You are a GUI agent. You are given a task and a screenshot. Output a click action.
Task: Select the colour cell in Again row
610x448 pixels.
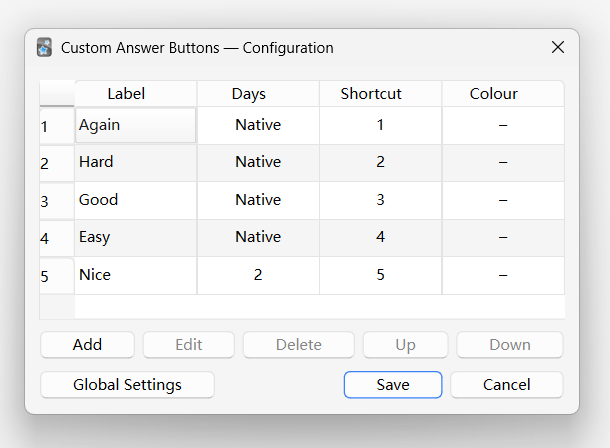point(503,125)
